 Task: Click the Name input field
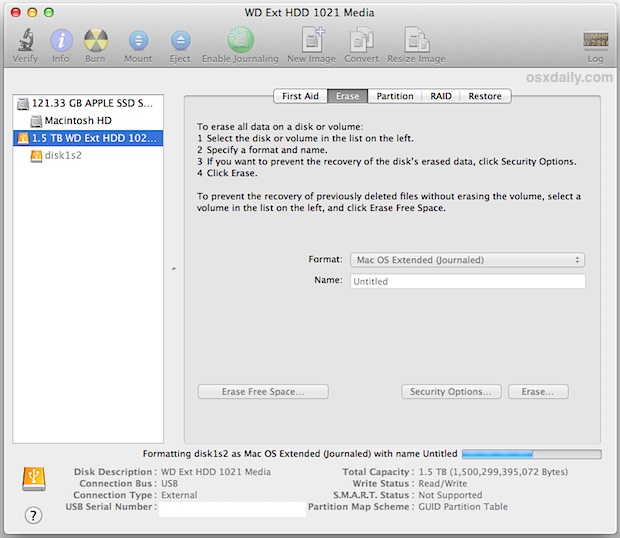point(467,281)
